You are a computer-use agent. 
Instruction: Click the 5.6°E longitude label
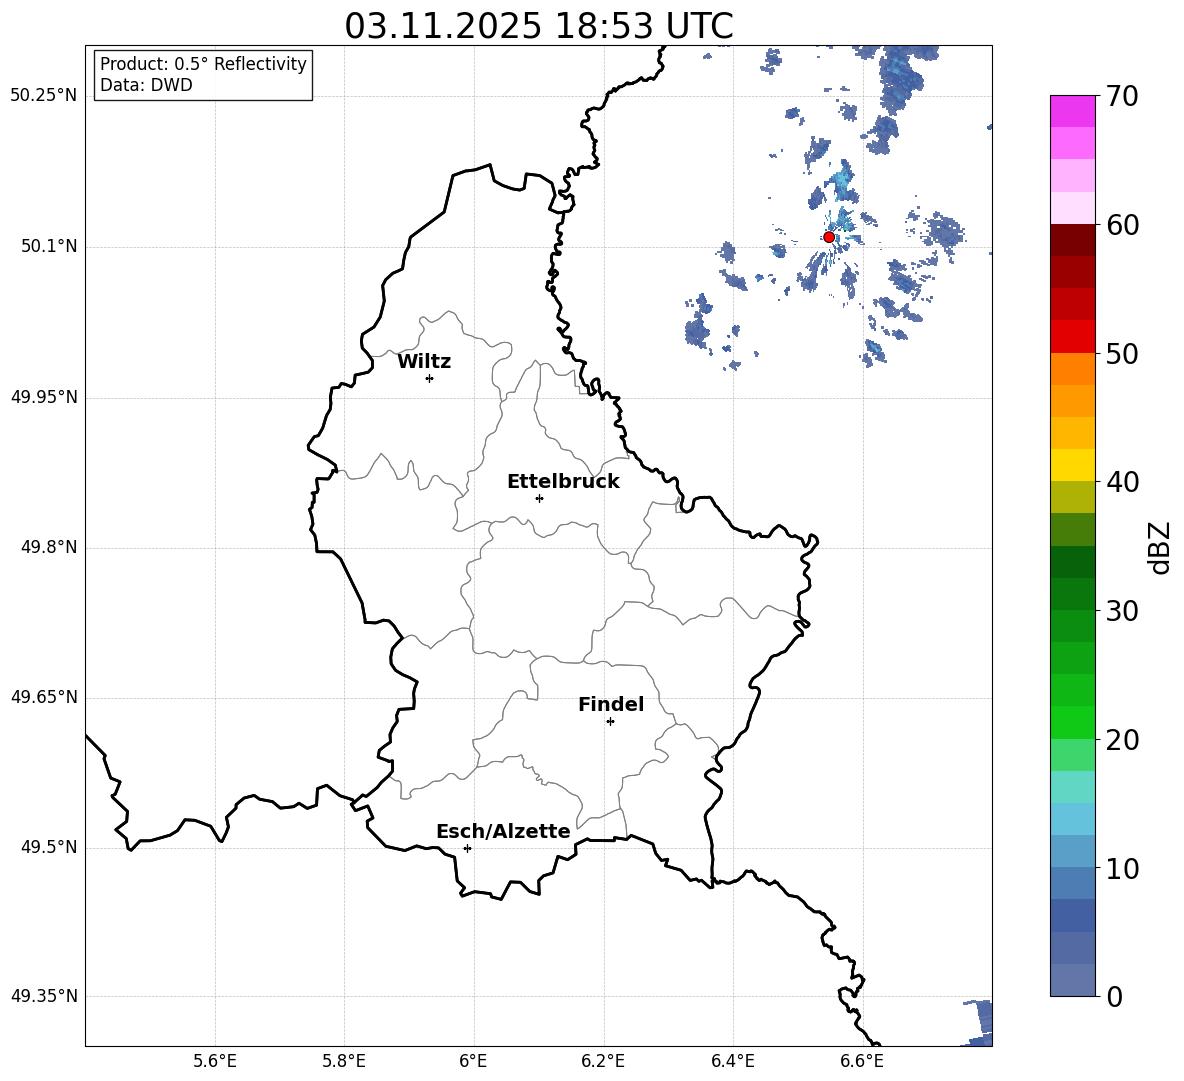(x=215, y=1061)
